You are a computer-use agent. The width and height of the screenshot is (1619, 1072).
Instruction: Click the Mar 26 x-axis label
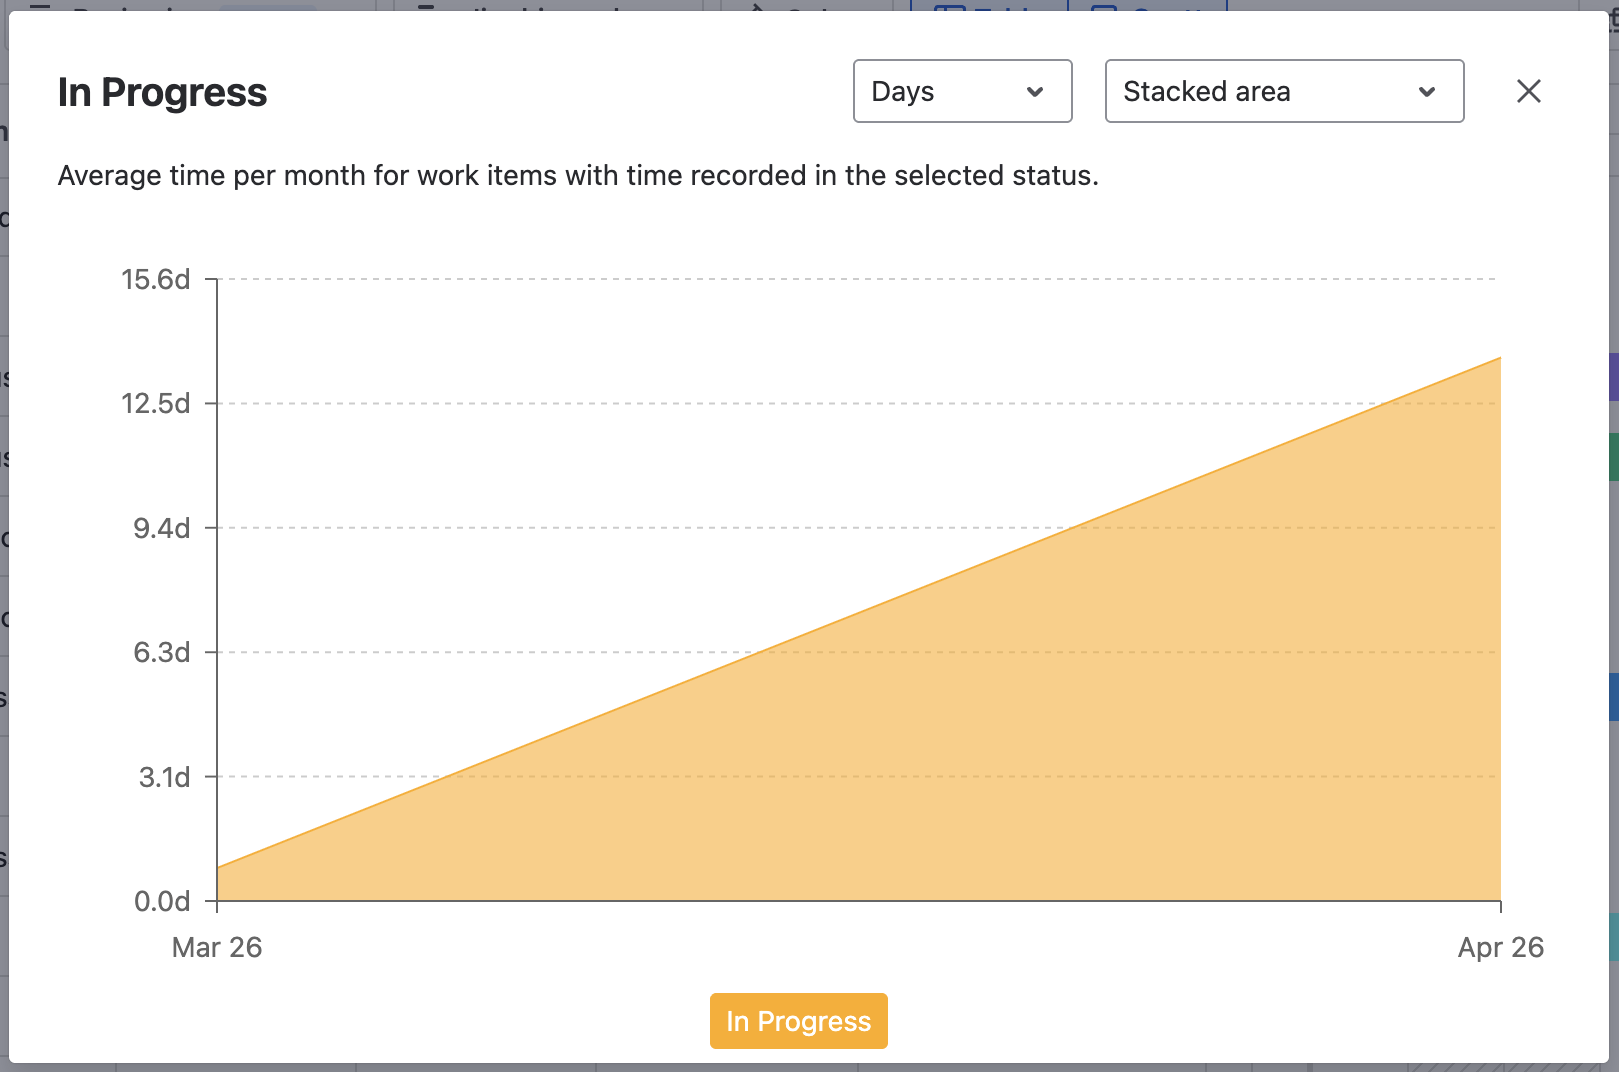(x=217, y=947)
